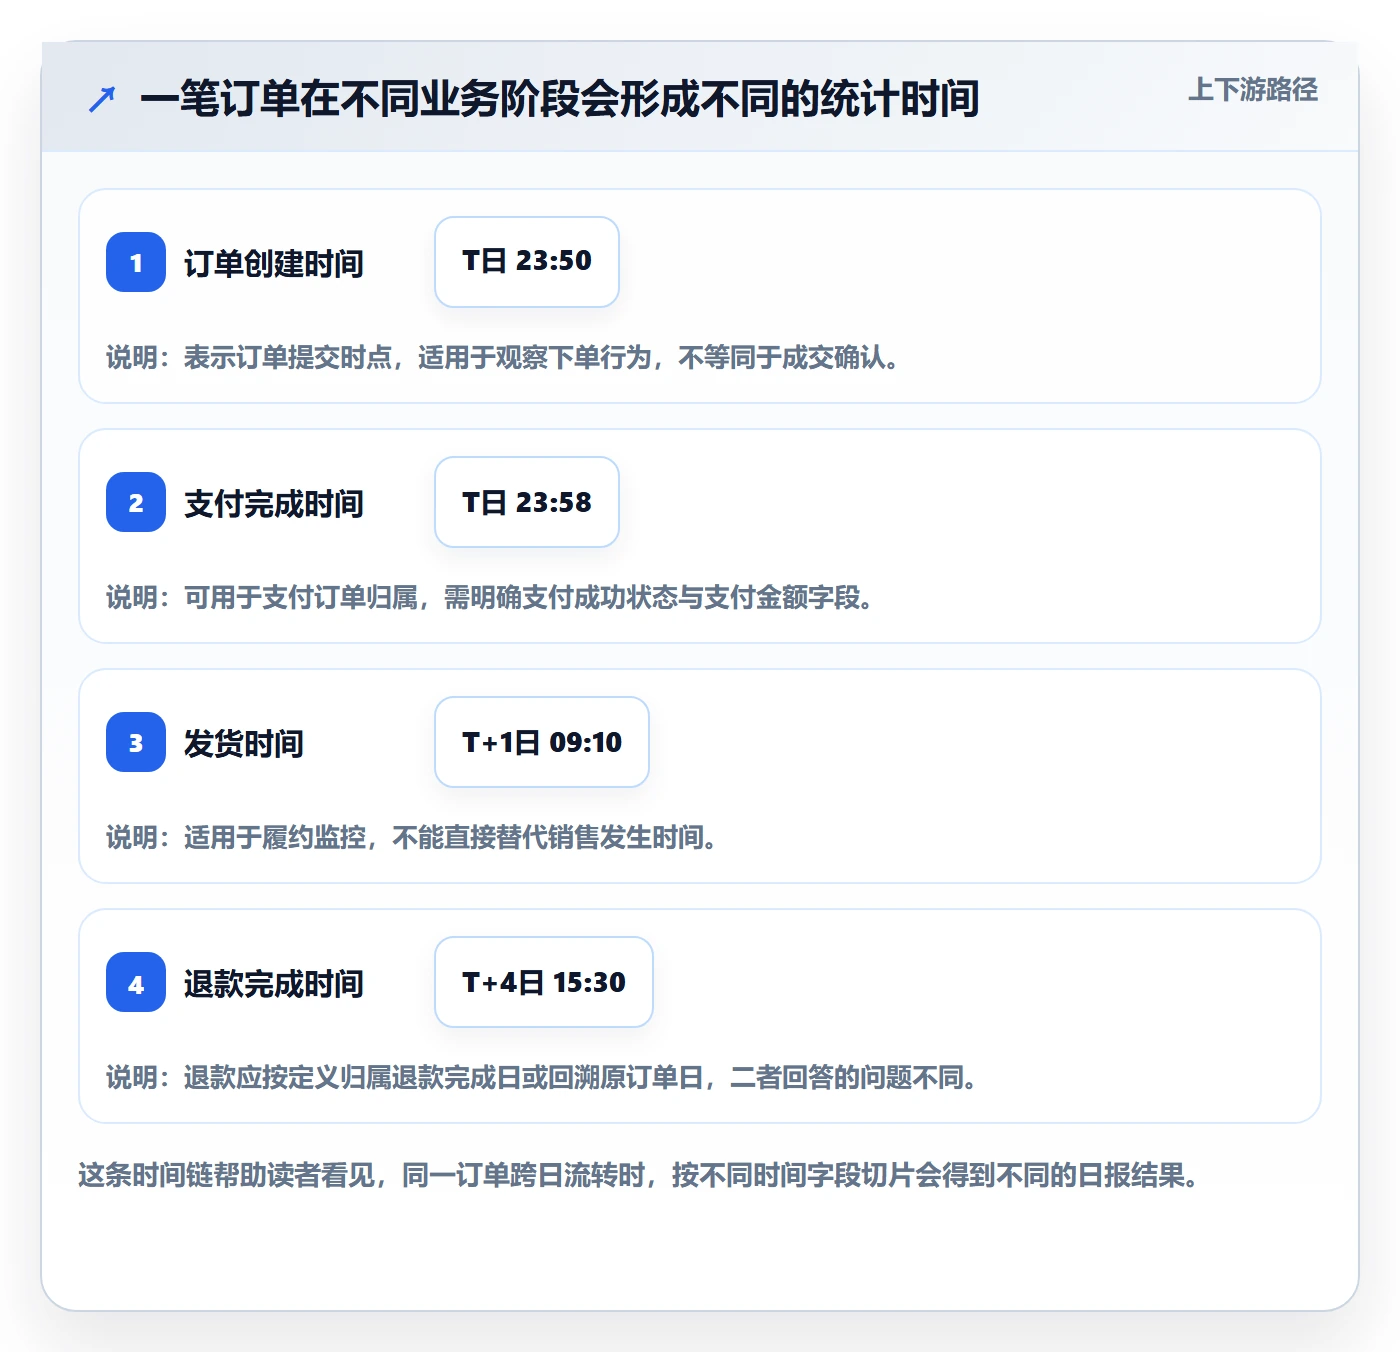Click the description starting 退款应按定义归属

tap(542, 1078)
